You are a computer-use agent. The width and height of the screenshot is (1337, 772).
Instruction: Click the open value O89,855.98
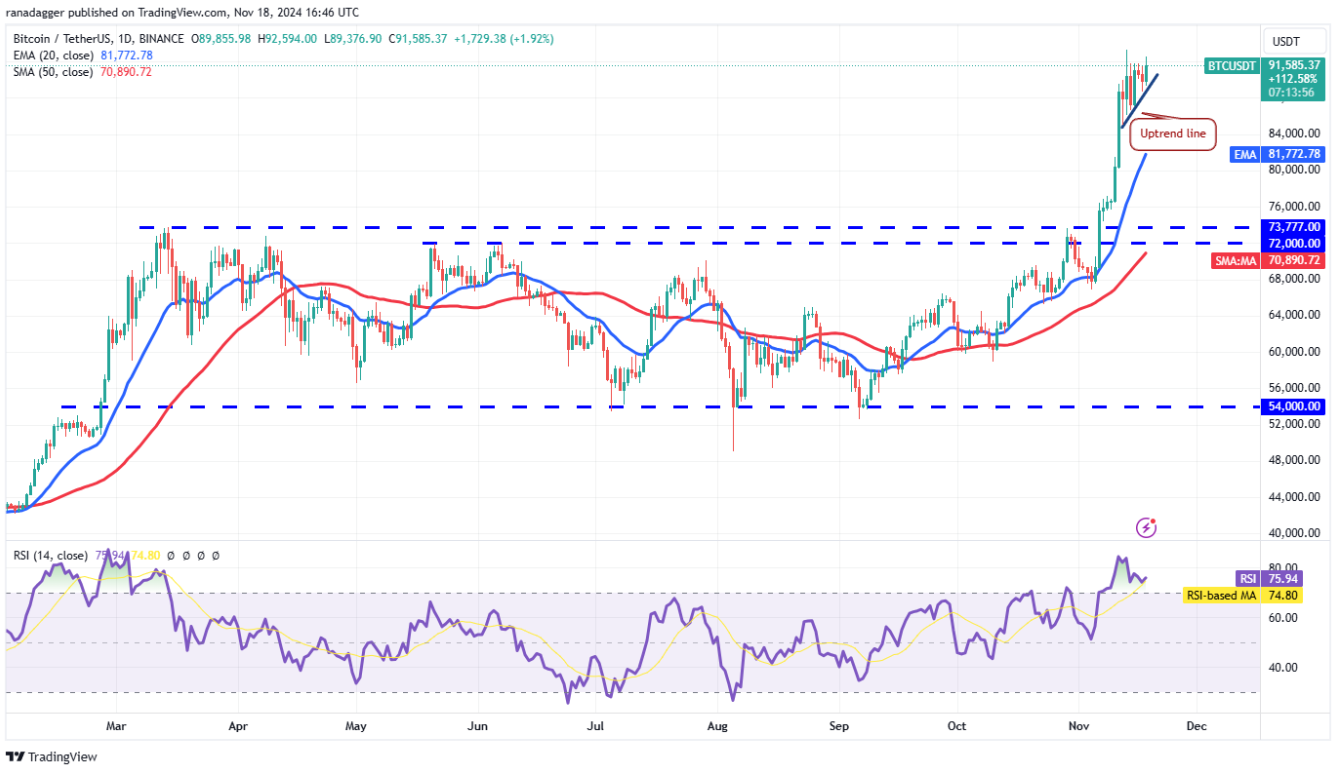221,39
